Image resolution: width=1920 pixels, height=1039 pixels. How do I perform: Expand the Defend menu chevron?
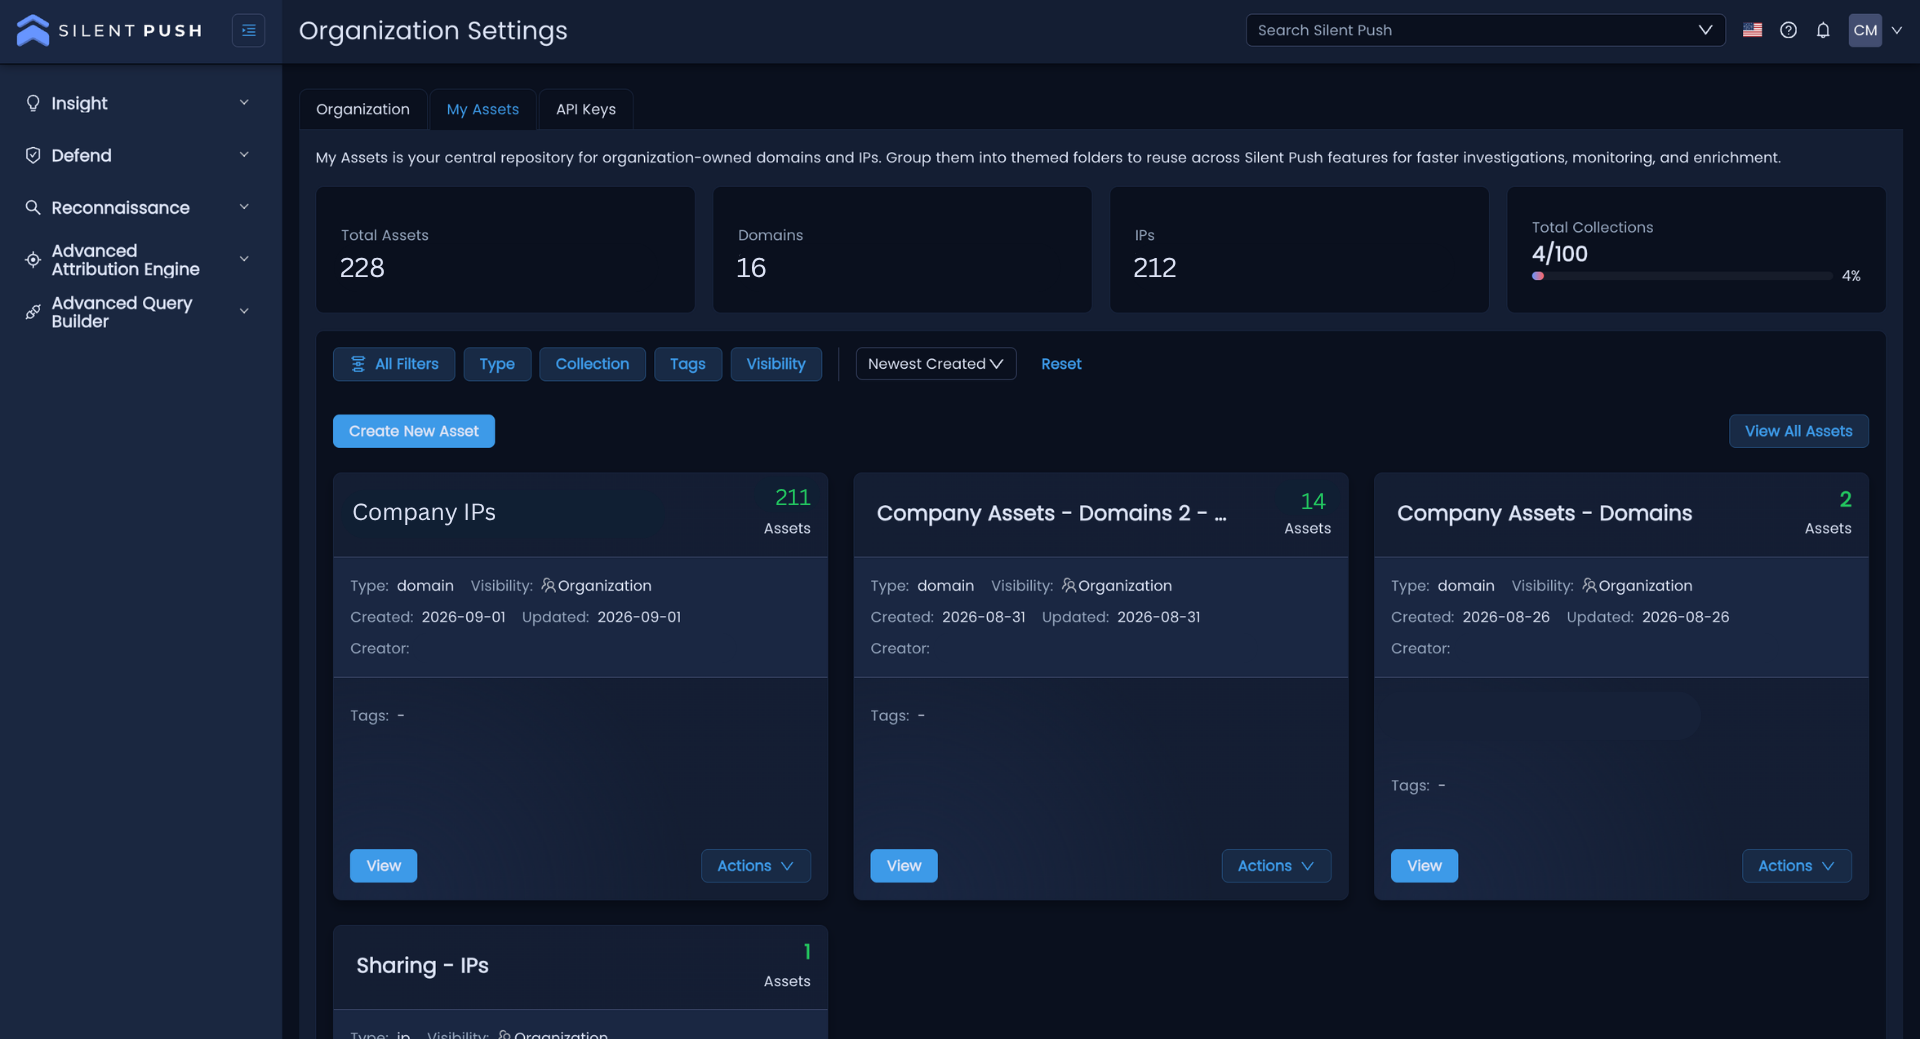click(244, 155)
